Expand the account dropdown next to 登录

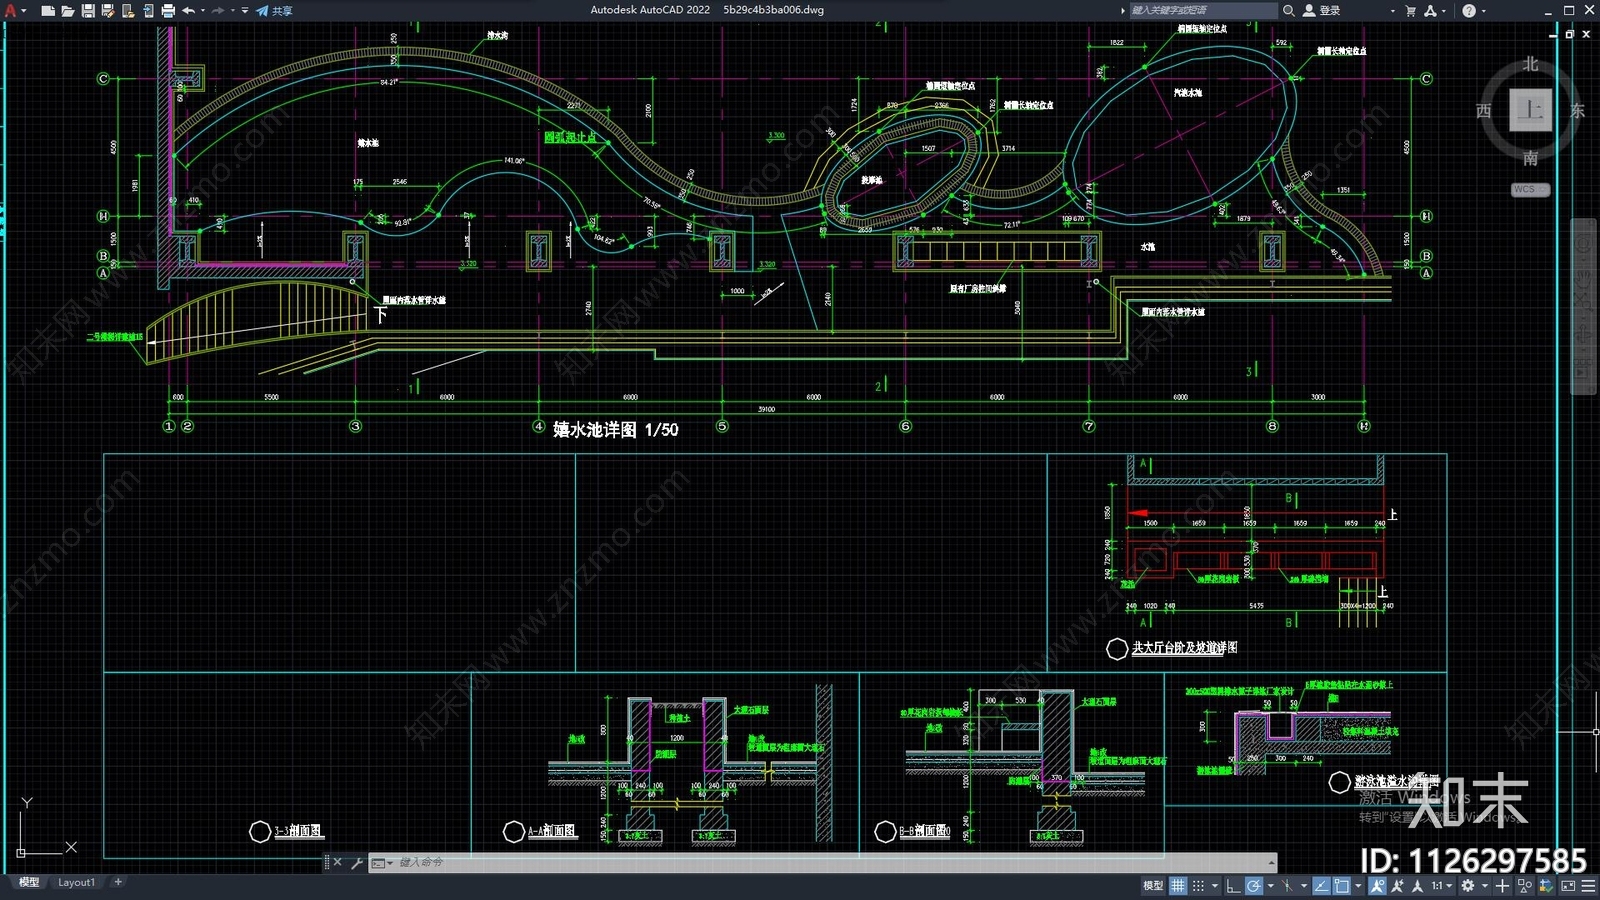point(1392,11)
